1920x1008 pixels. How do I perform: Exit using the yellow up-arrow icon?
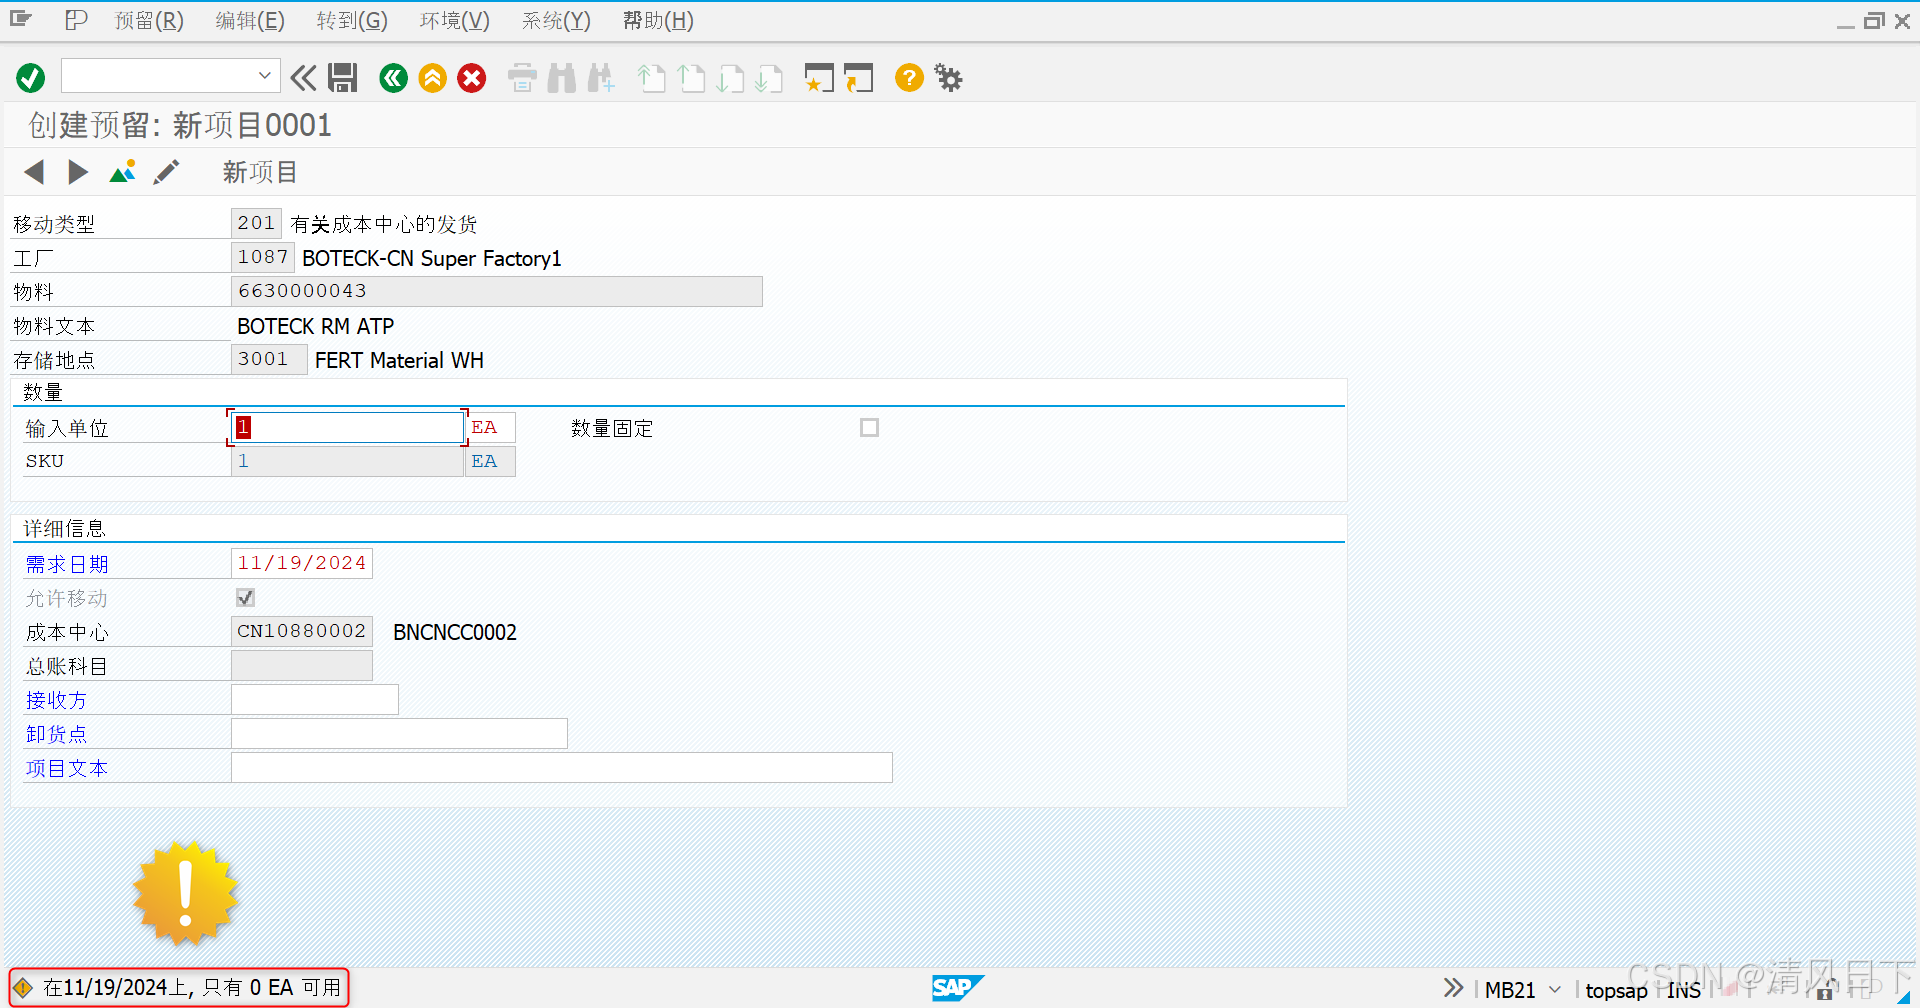[433, 78]
